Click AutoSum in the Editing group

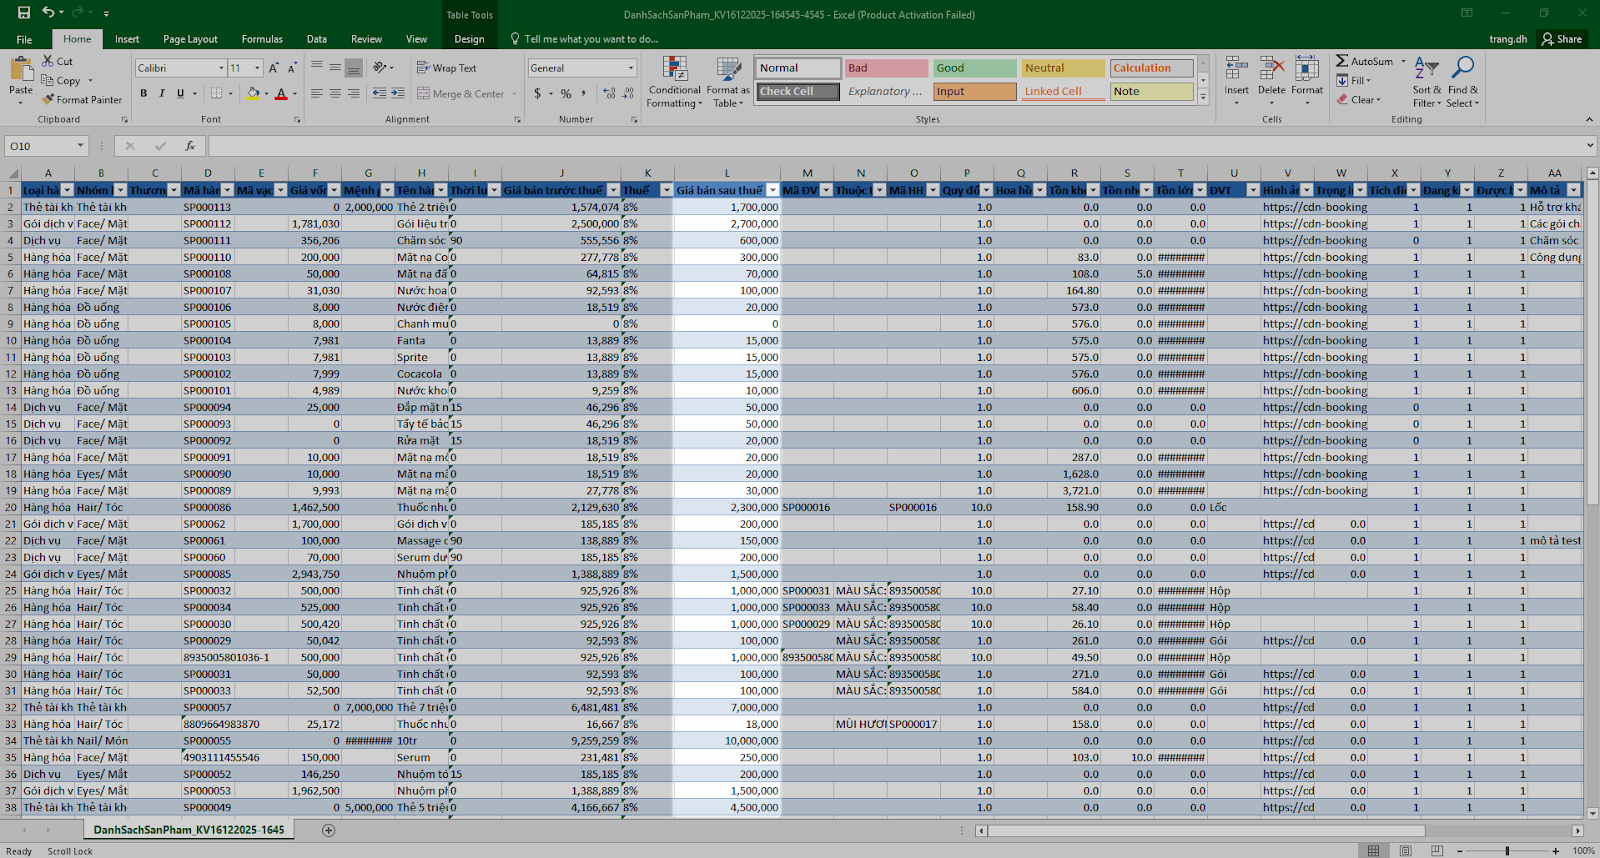1365,61
